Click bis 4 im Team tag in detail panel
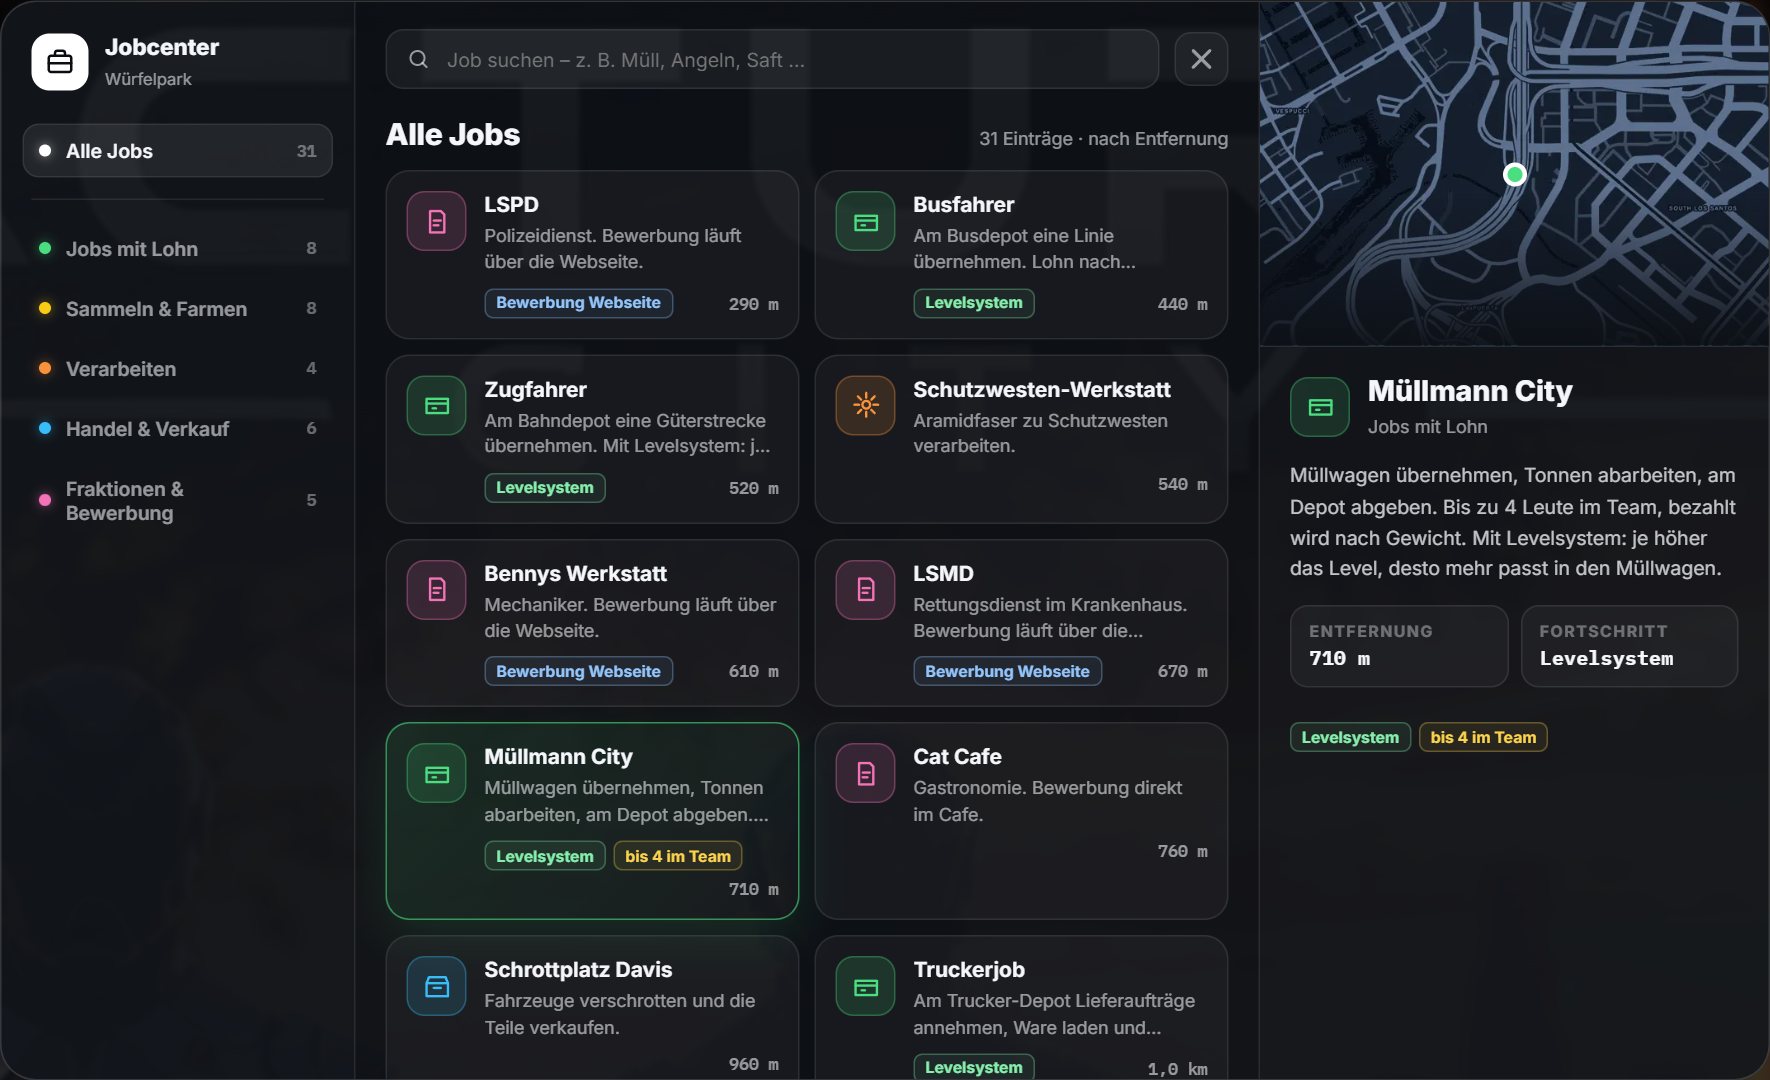The height and width of the screenshot is (1080, 1770). point(1483,737)
